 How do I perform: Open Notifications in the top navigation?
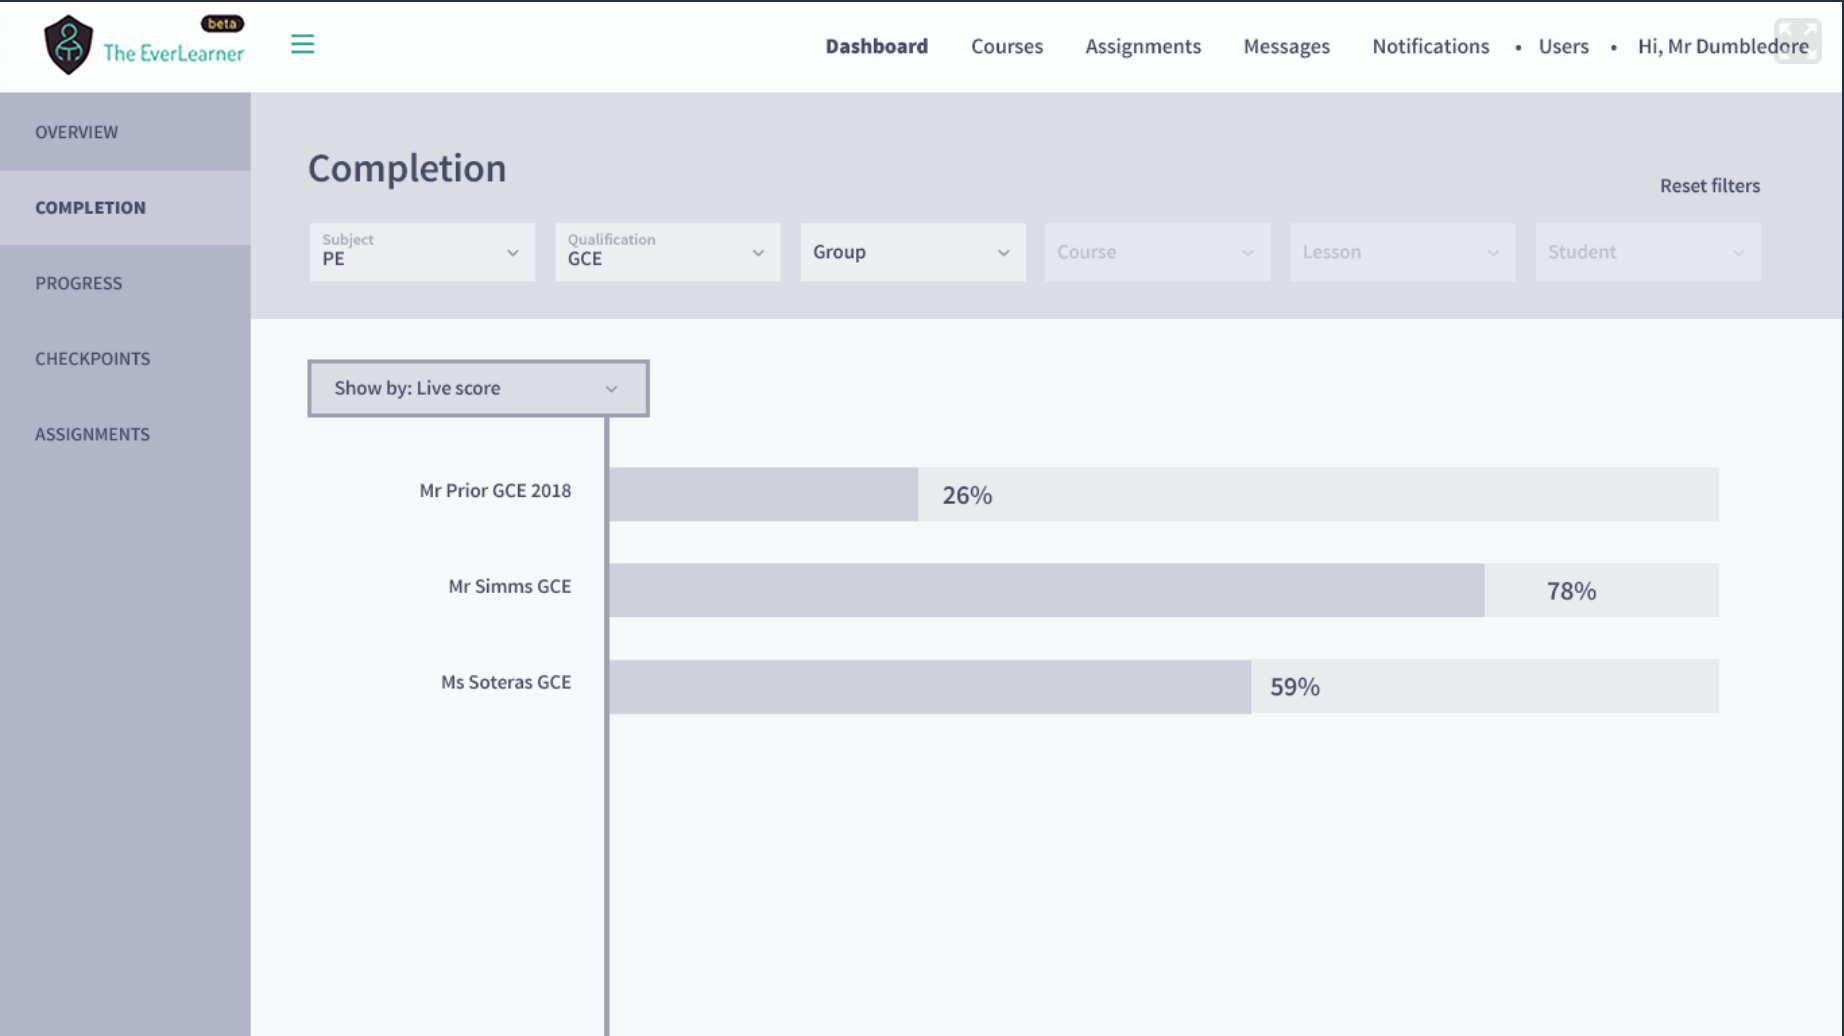coord(1430,46)
